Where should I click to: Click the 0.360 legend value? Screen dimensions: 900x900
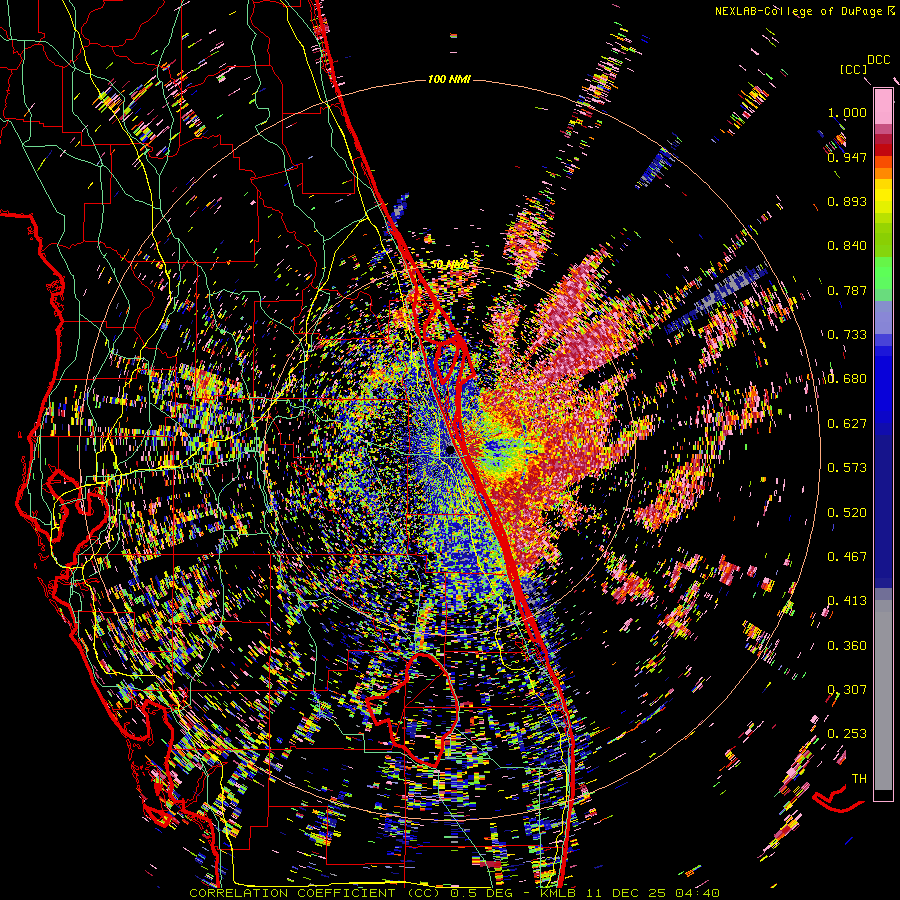coord(847,646)
